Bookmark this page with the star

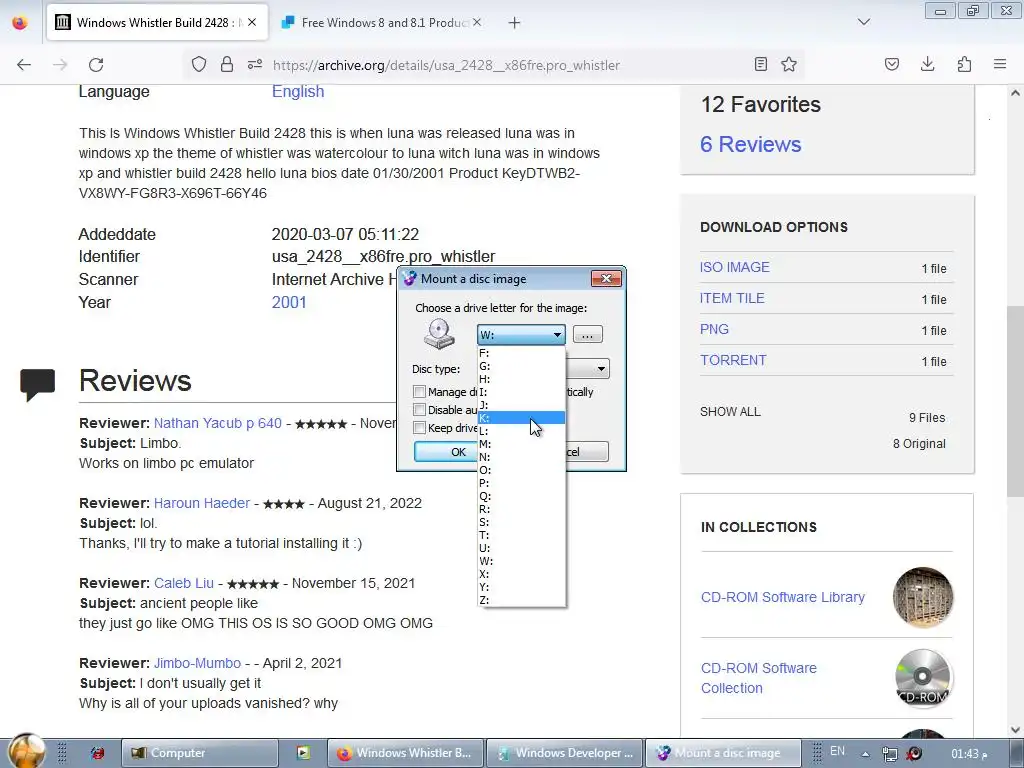pyautogui.click(x=789, y=65)
